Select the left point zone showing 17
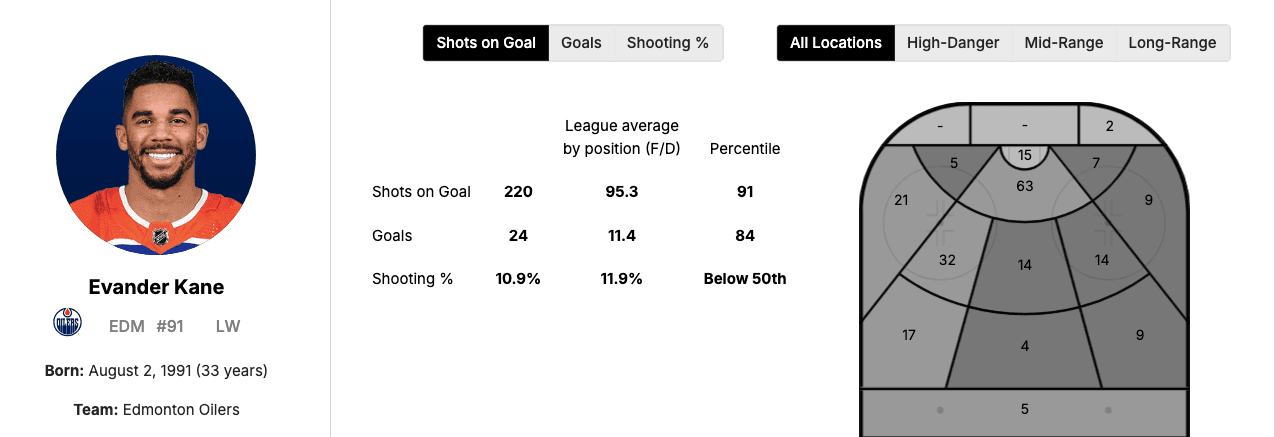Screen dimensions: 1275x437 coord(908,335)
